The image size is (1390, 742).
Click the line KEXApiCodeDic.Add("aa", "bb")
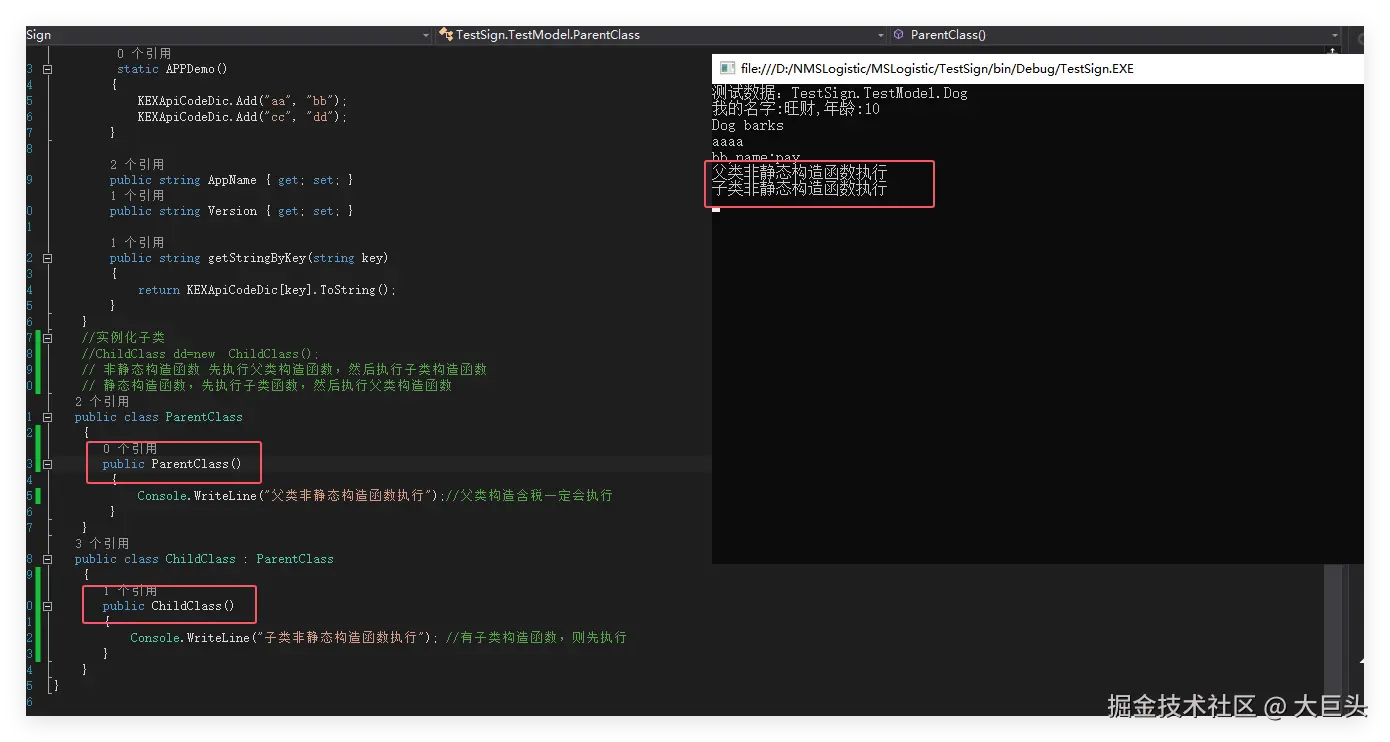242,101
